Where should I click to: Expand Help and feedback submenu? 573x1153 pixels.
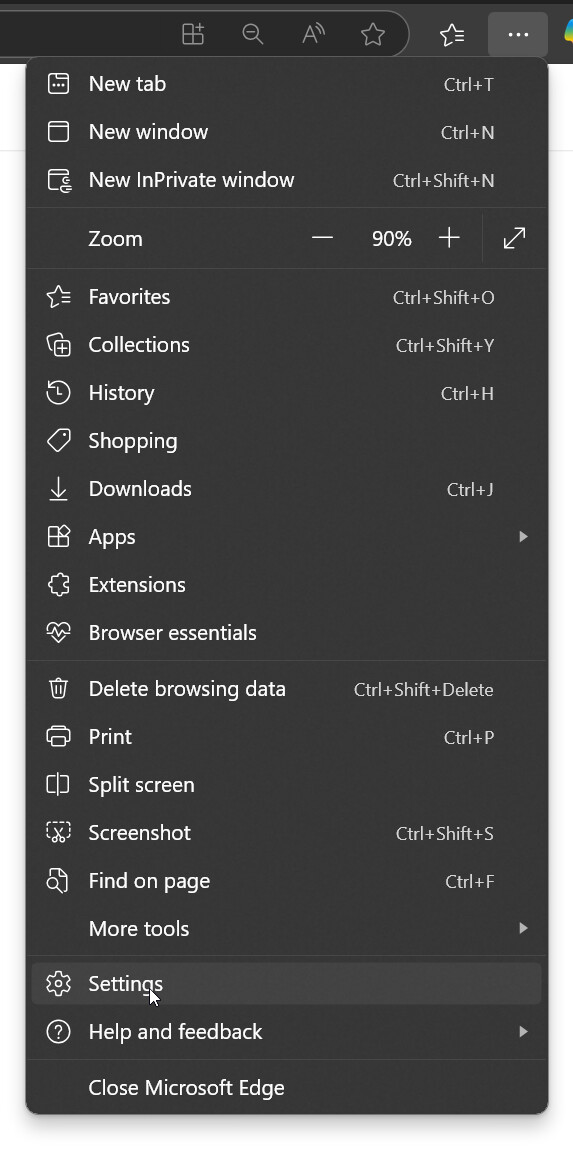pyautogui.click(x=287, y=1032)
